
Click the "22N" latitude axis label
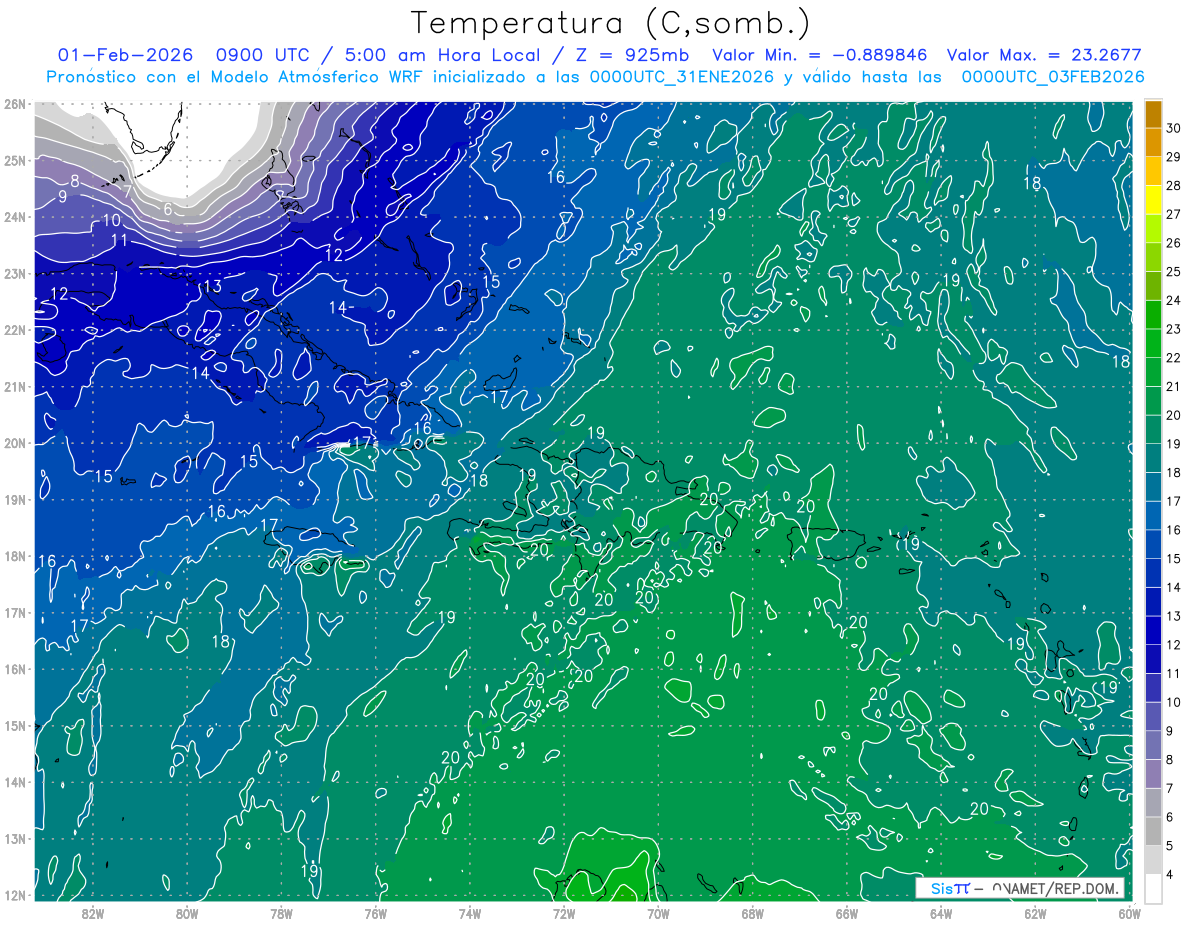coord(14,330)
